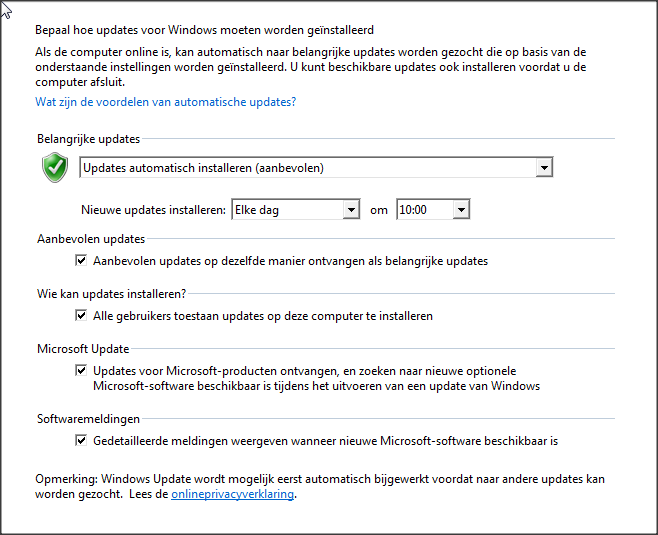Click the 'Opmerking: Windows Update' note text
This screenshot has height=535, width=658.
[x=320, y=487]
